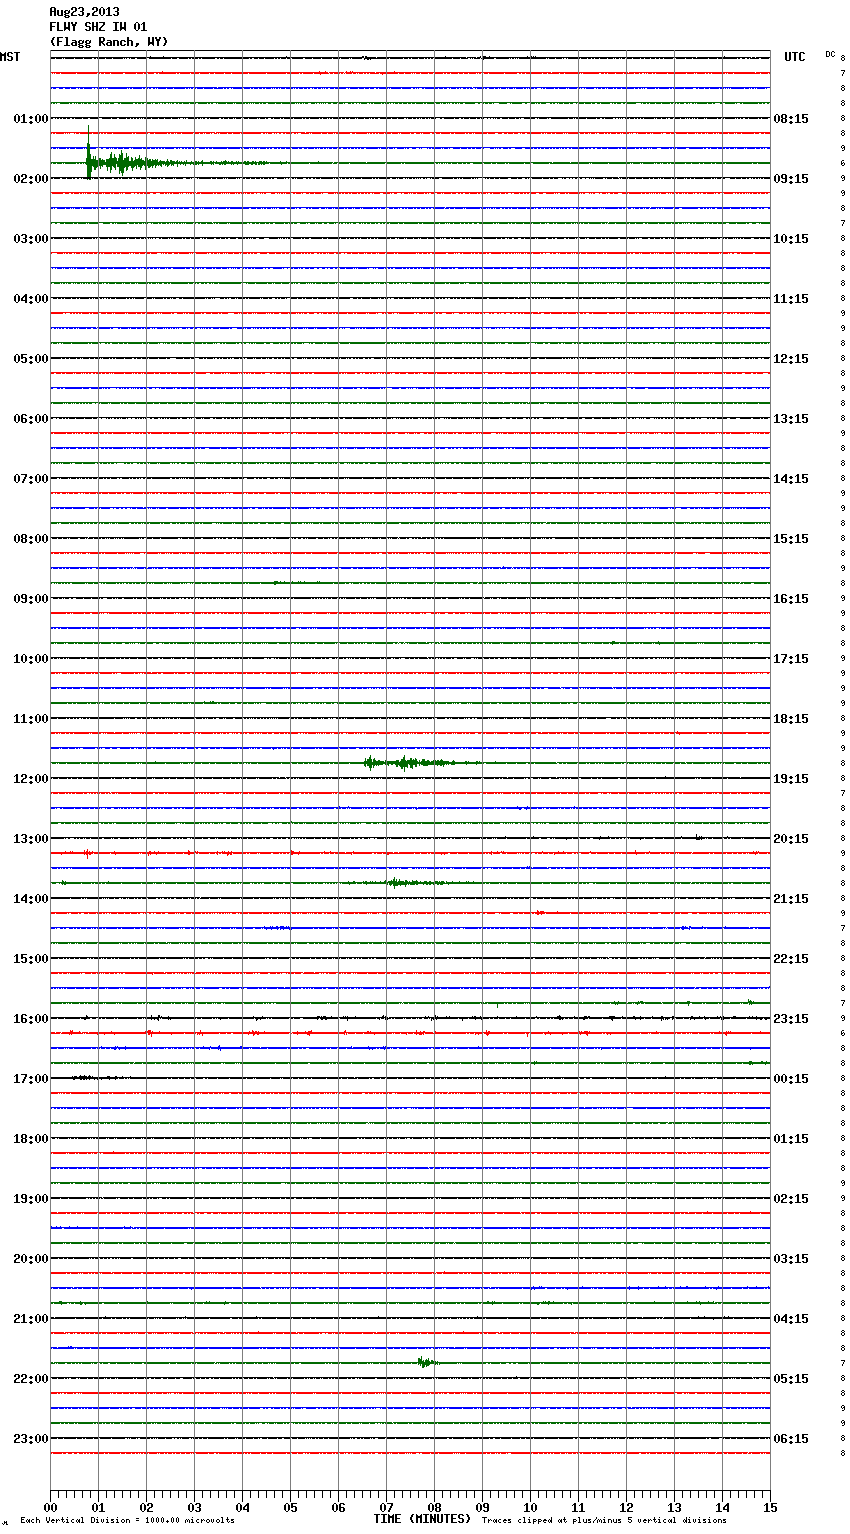Image resolution: width=850 pixels, height=1534 pixels.
Task: Click the 05 minute axis tick label
Action: point(290,1507)
